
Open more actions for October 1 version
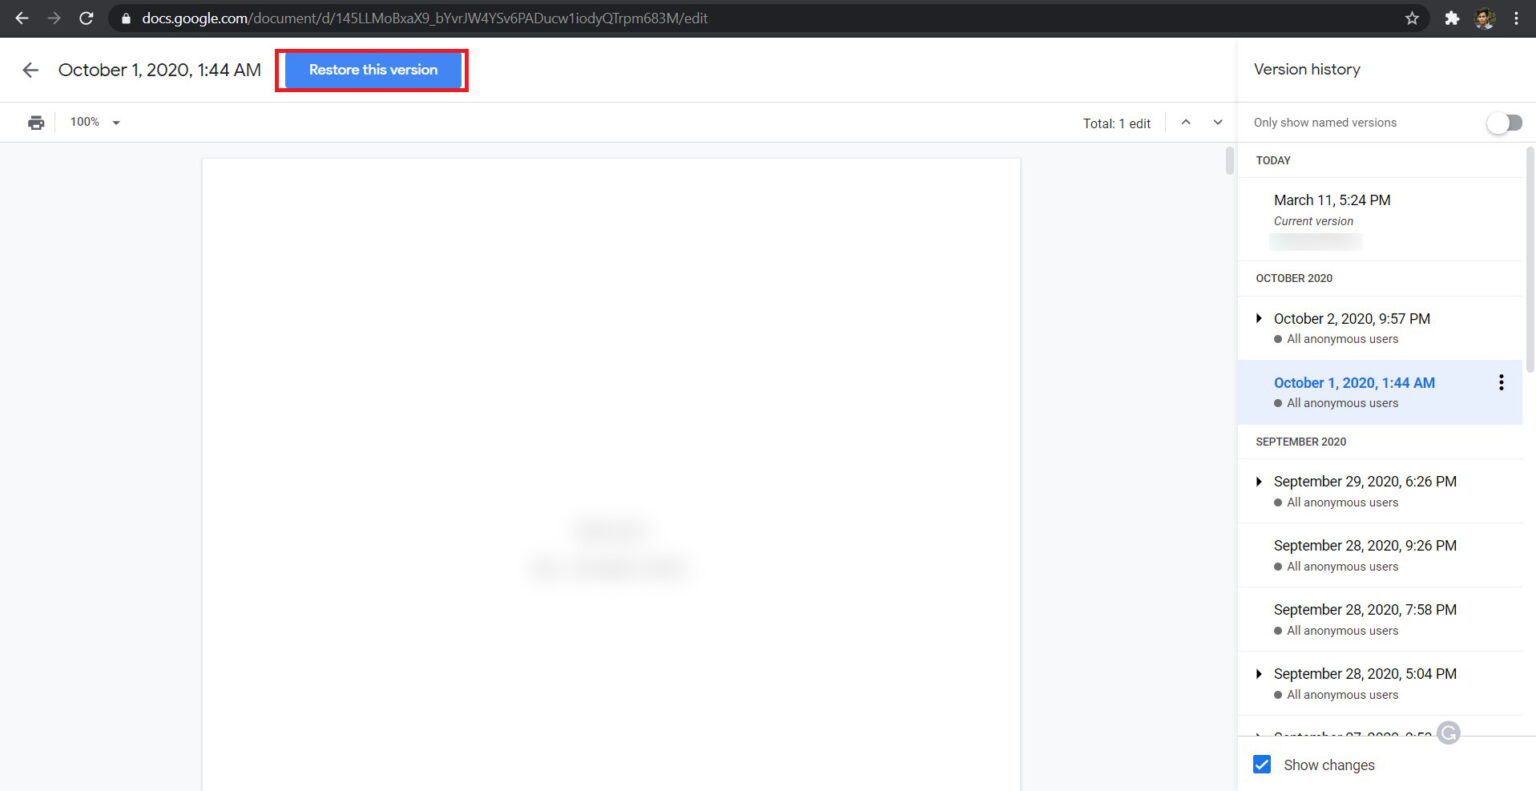[1500, 383]
